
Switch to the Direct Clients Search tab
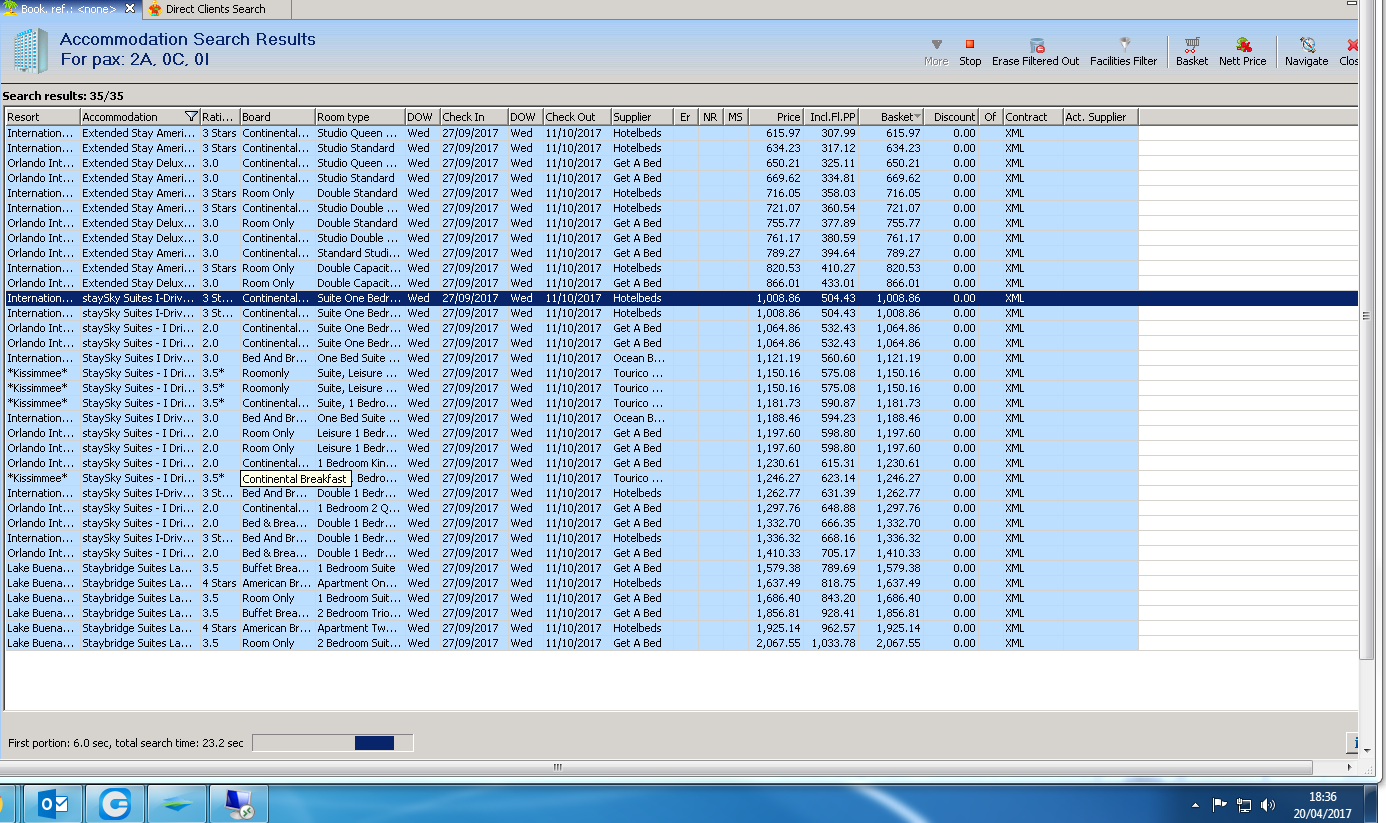tap(215, 9)
